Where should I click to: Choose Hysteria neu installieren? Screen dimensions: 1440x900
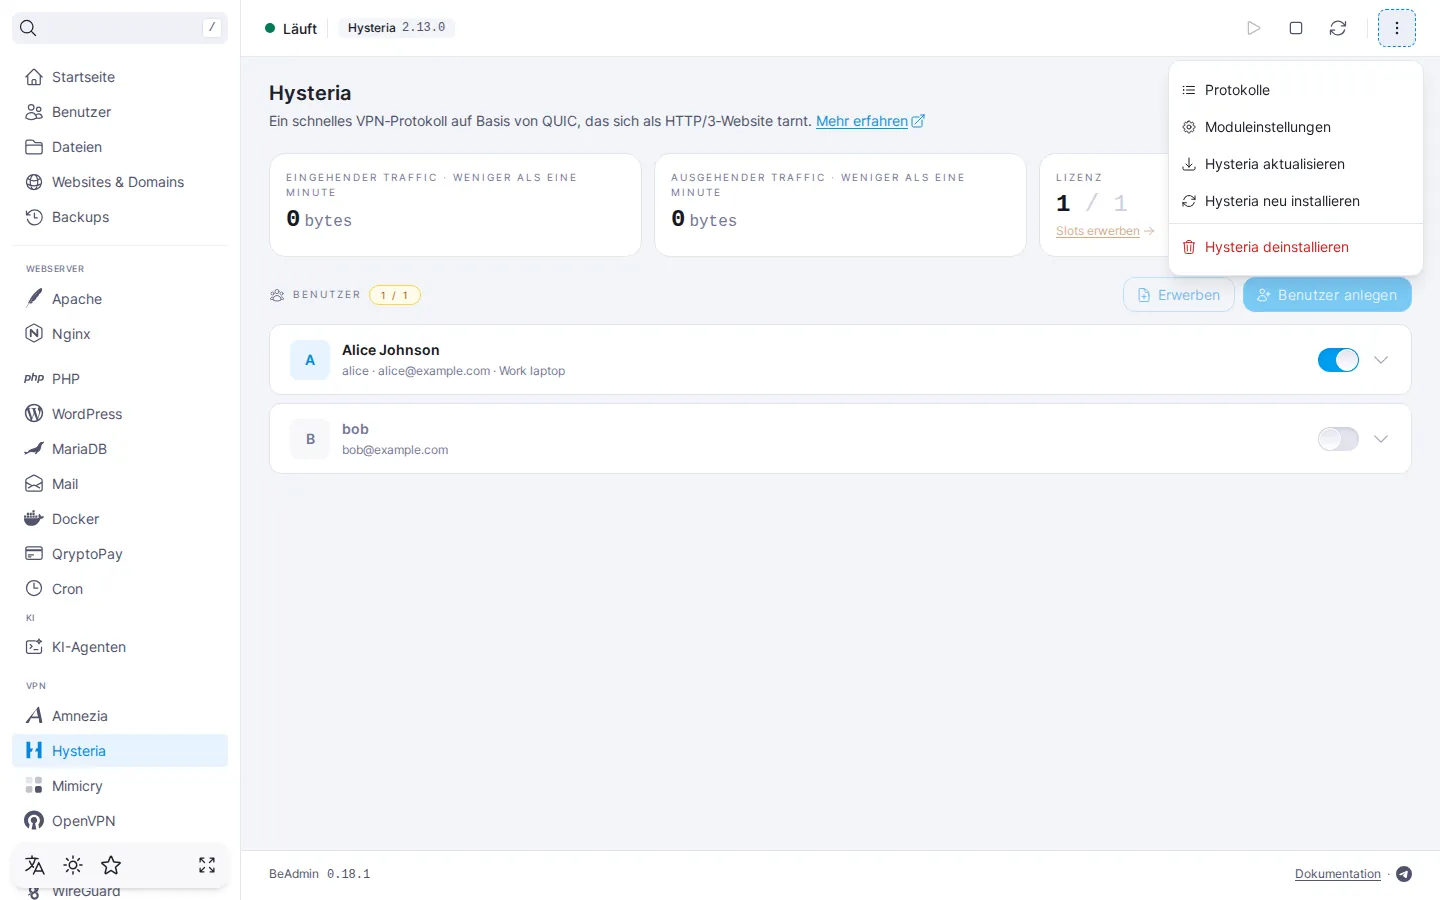coord(1296,201)
